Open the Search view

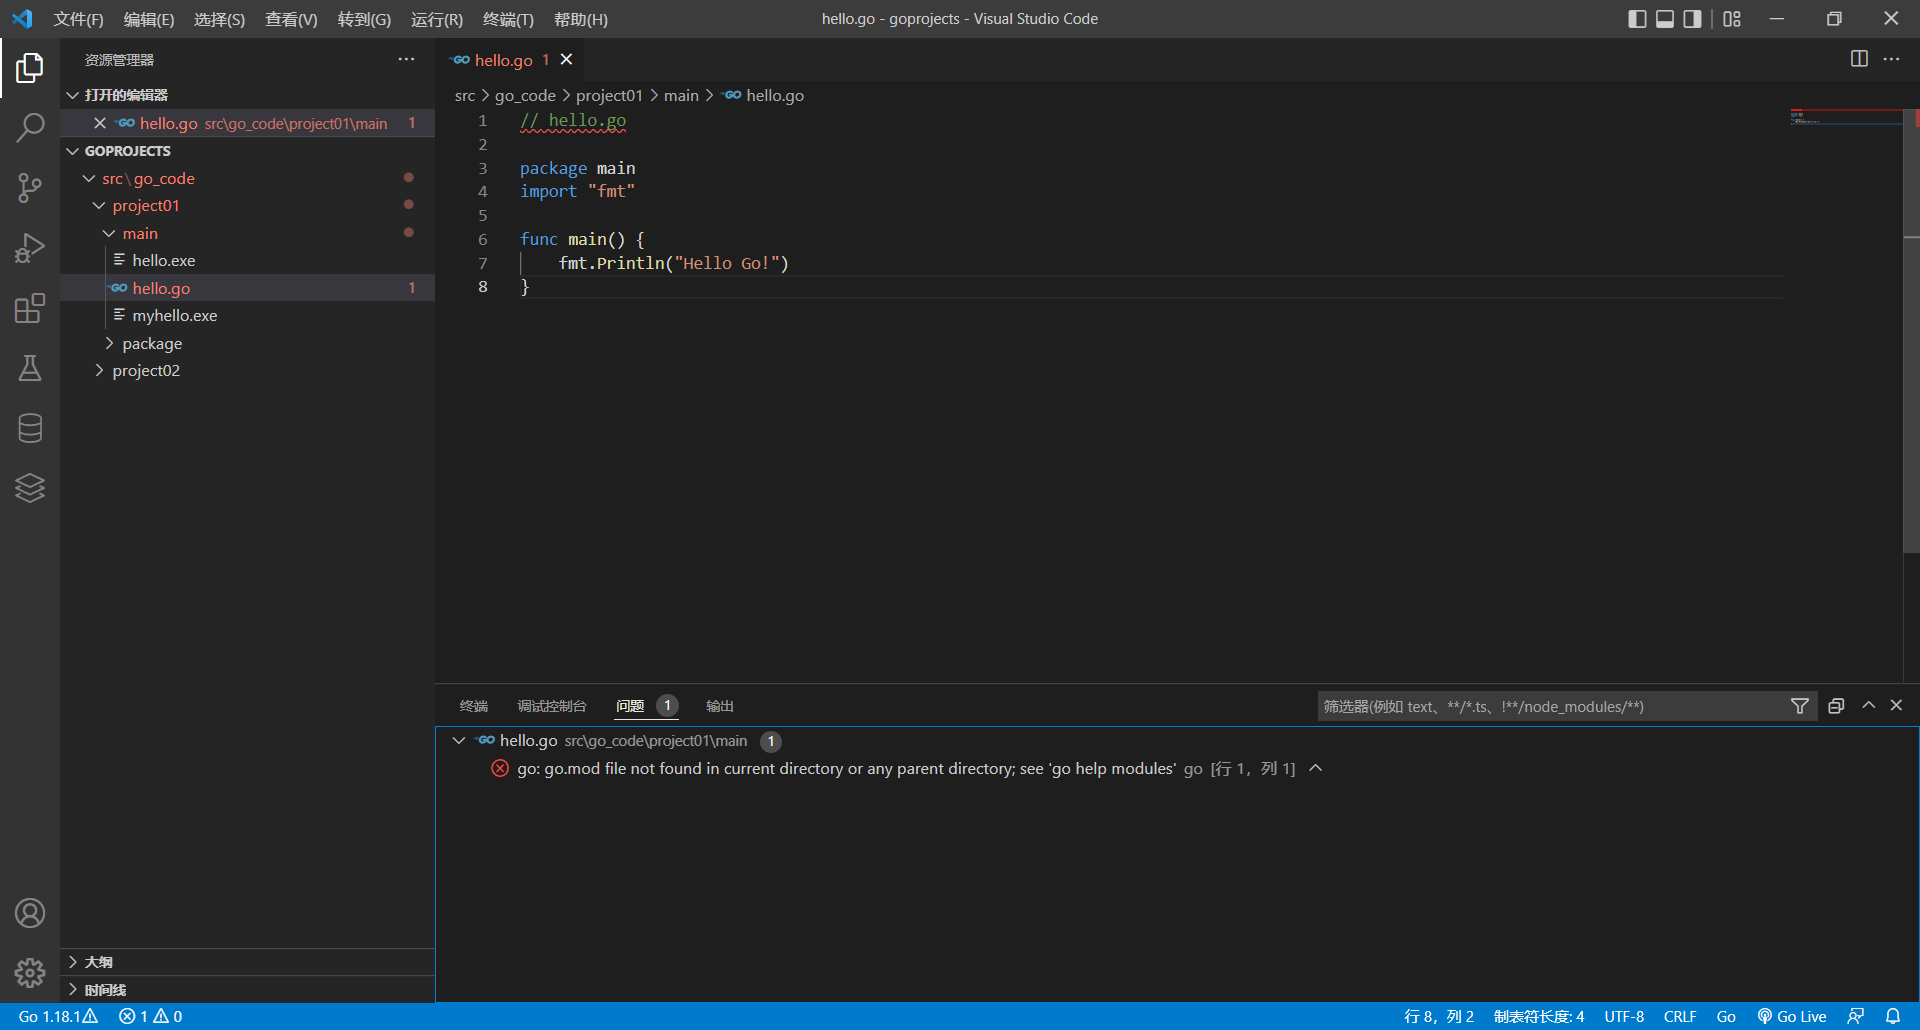click(x=30, y=128)
